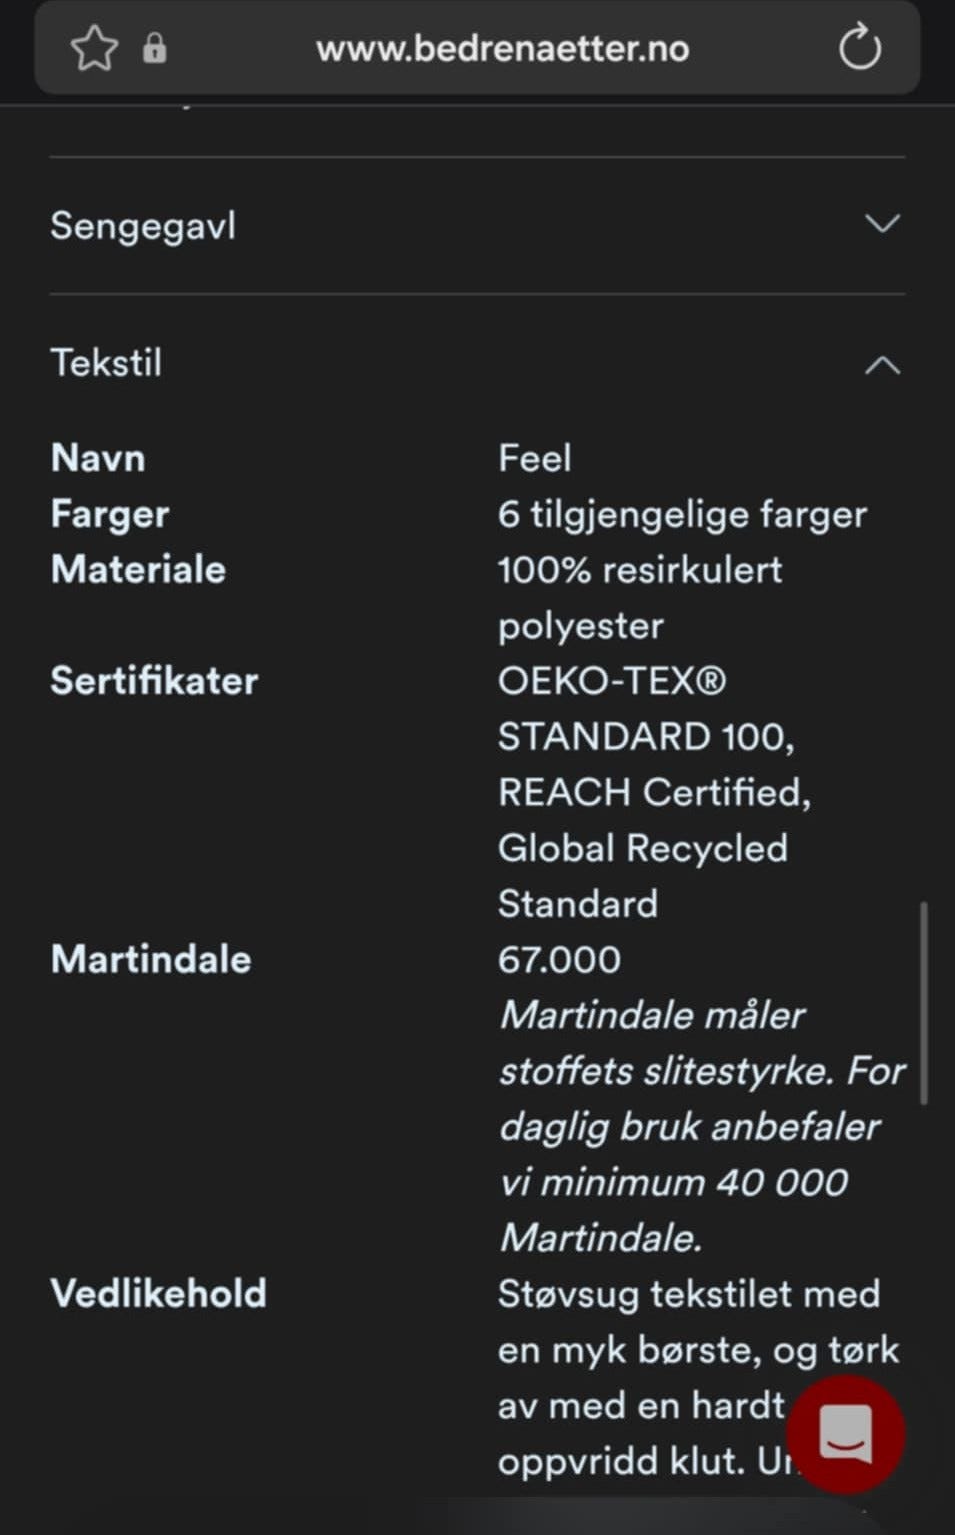Viewport: 955px width, 1535px height.
Task: Click the Materiale row label
Action: (x=138, y=570)
